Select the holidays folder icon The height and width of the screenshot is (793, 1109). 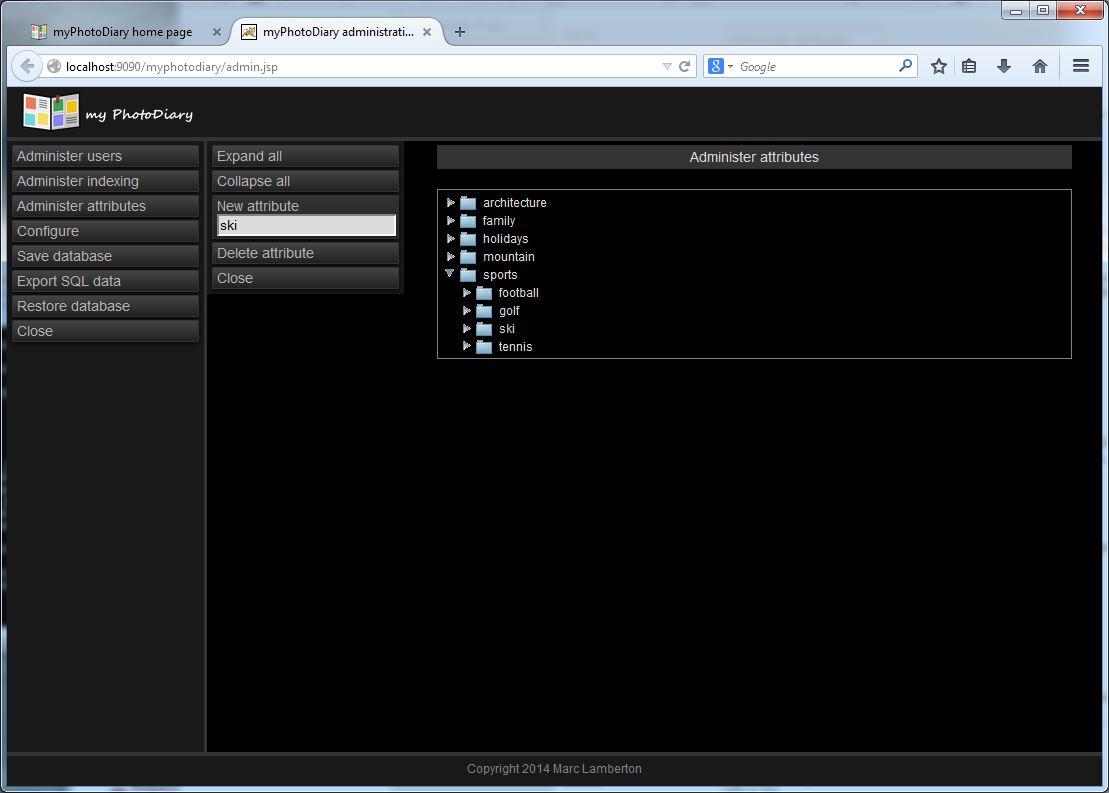468,239
